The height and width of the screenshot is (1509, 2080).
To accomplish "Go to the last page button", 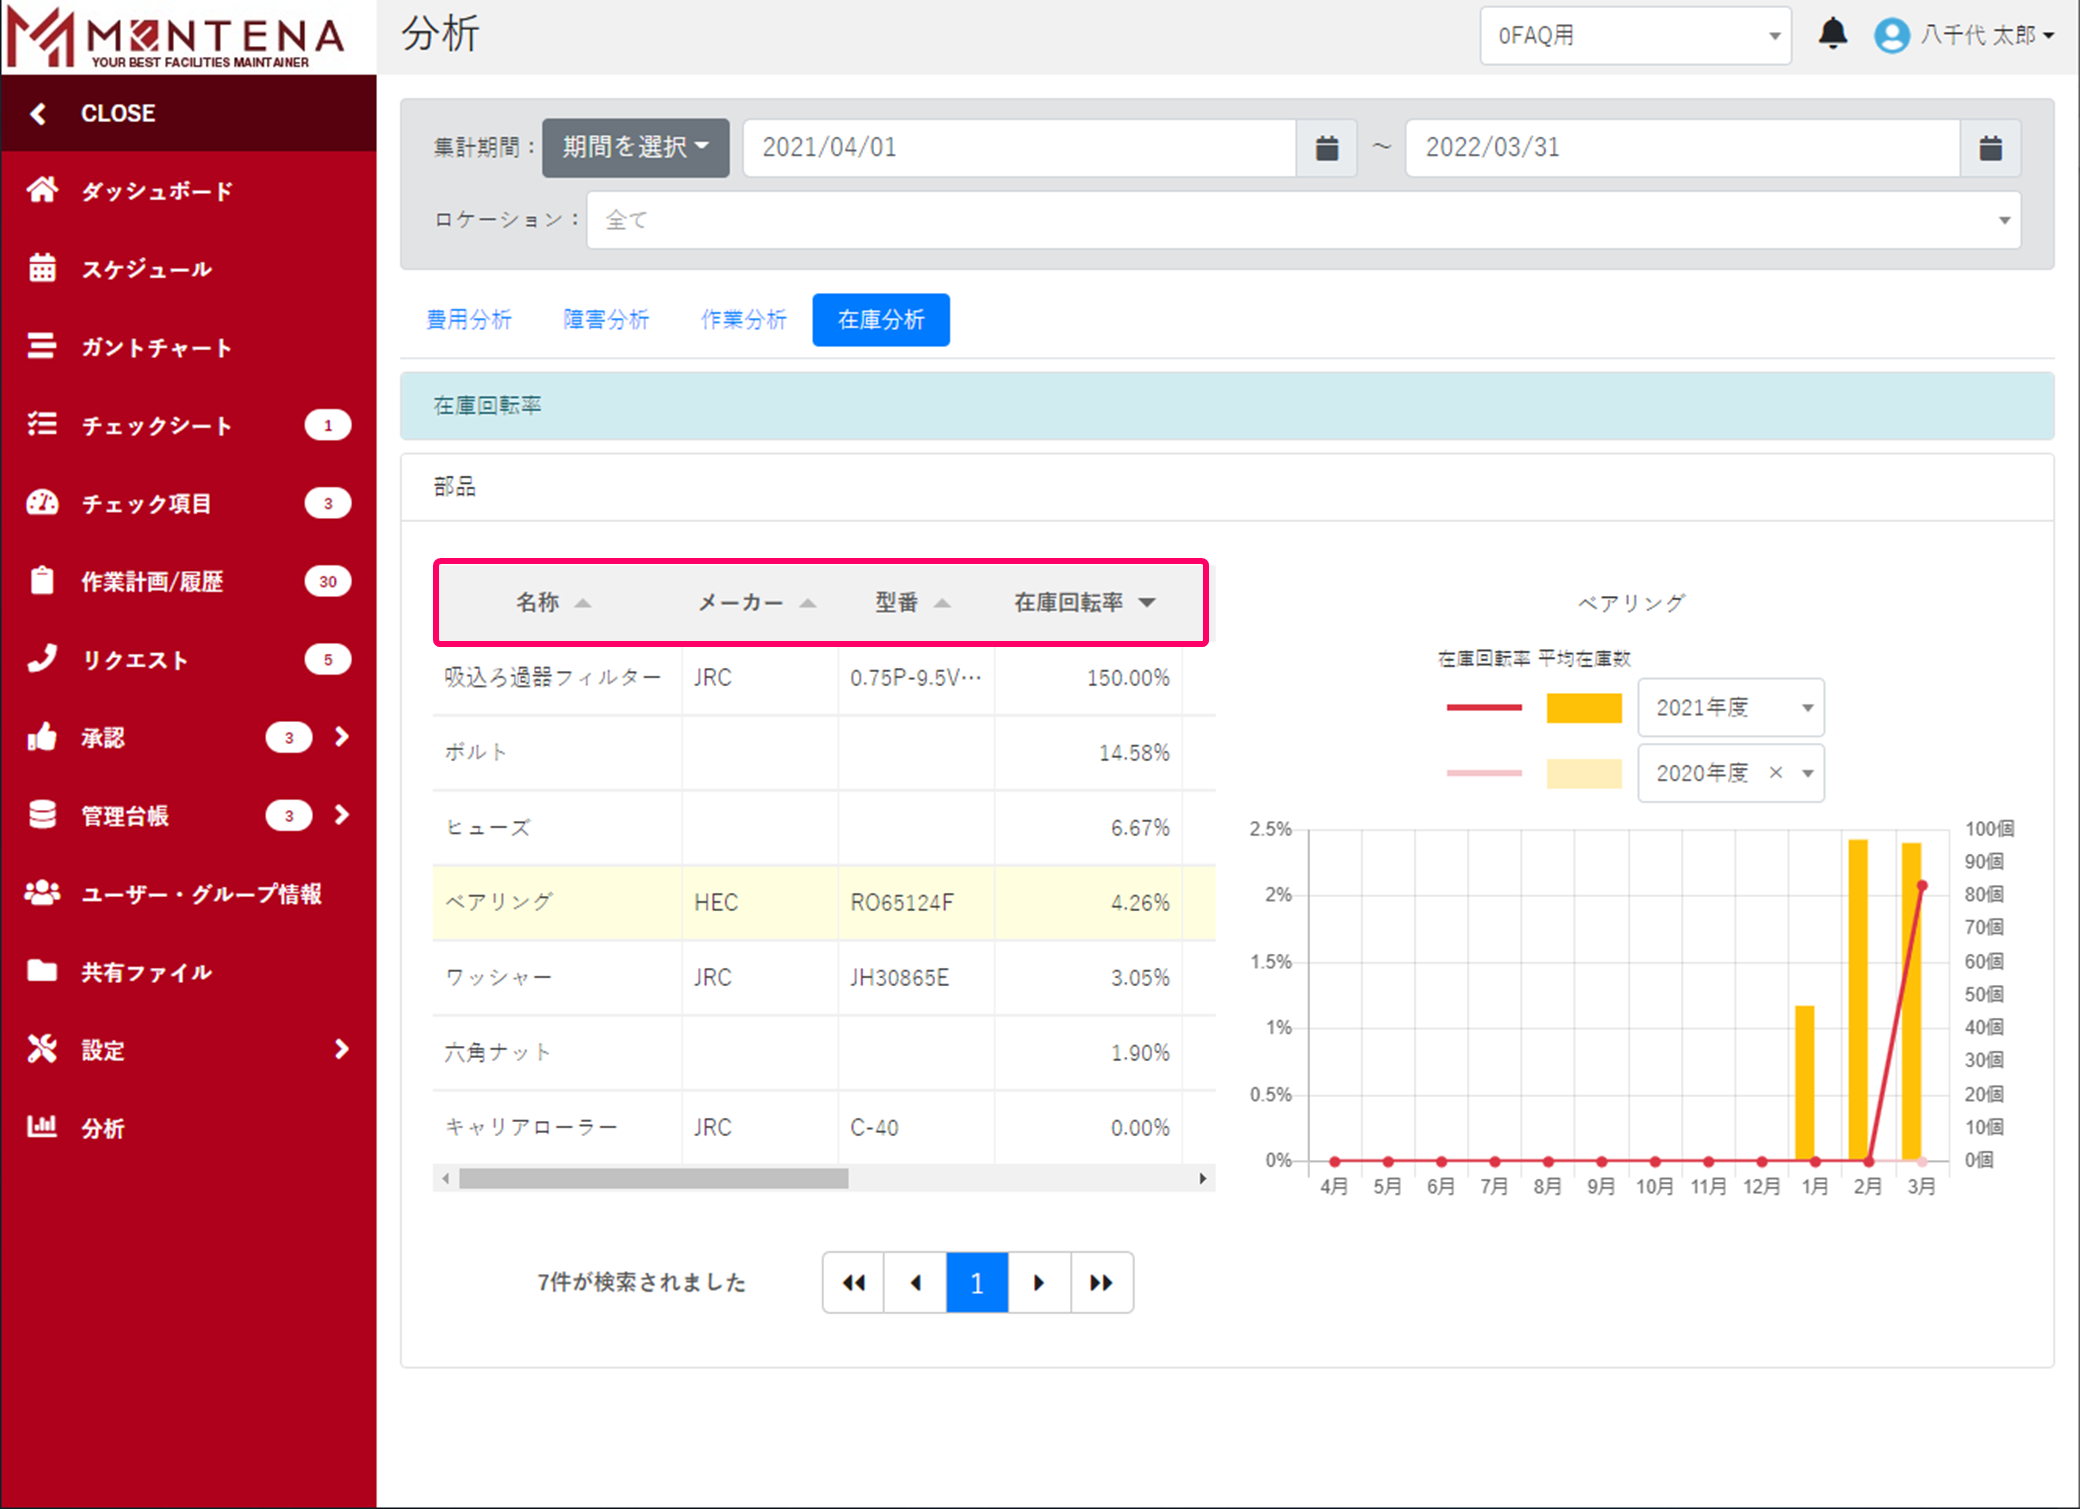I will [1101, 1282].
